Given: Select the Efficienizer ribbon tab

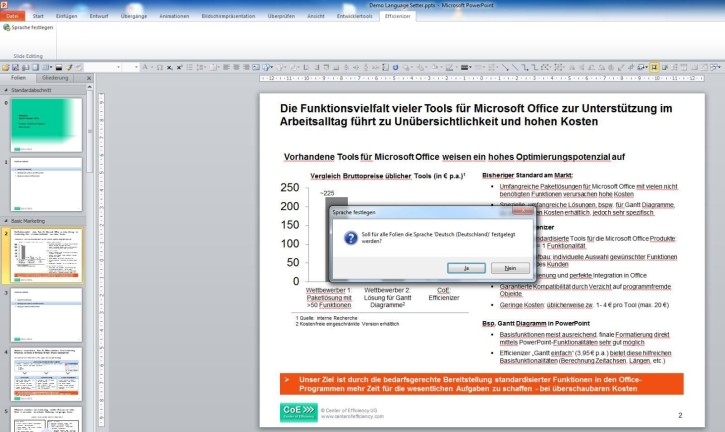Looking at the screenshot, I should tap(398, 16).
